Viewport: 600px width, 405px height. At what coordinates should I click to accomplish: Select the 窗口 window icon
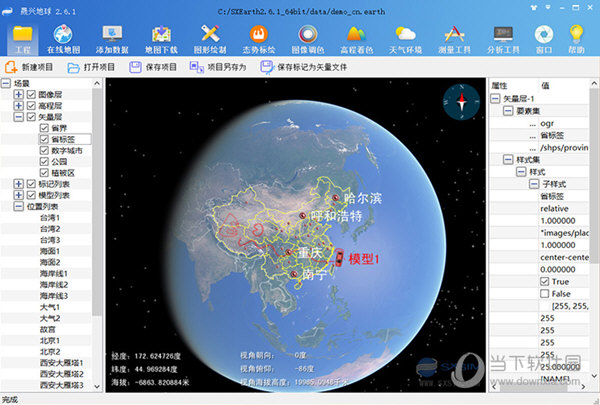coord(544,34)
